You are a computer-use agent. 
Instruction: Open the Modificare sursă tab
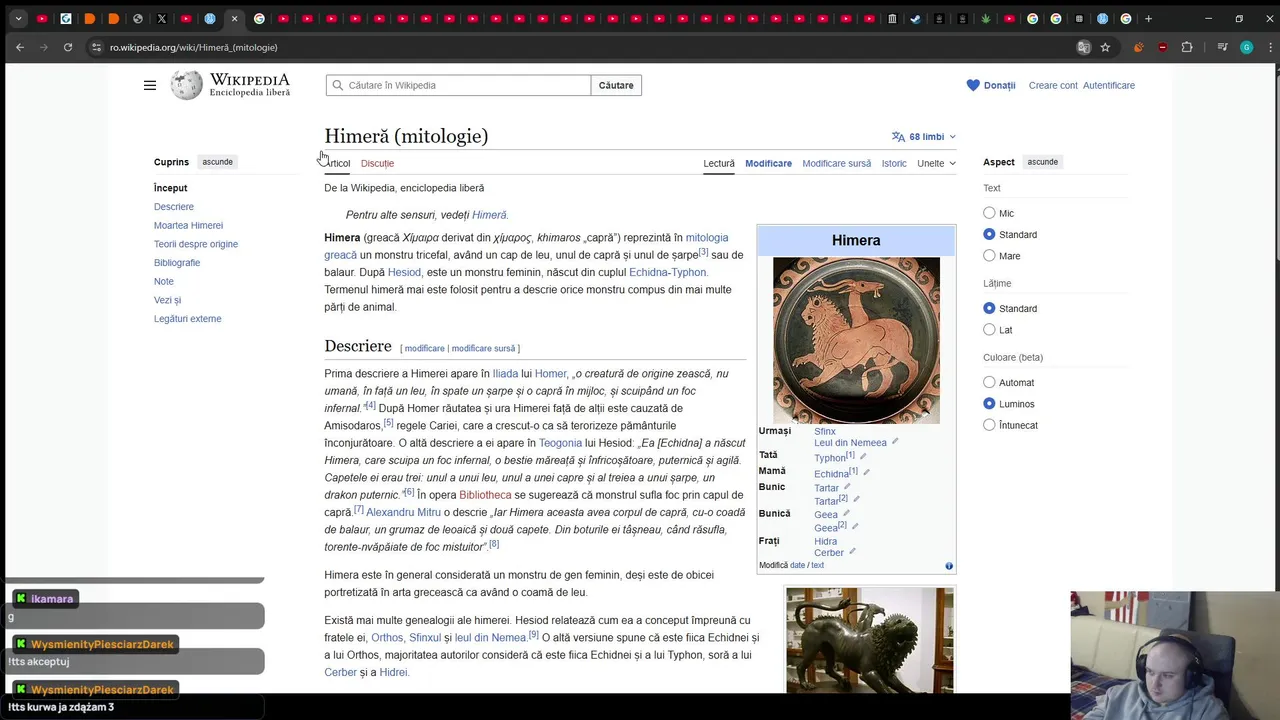[836, 163]
